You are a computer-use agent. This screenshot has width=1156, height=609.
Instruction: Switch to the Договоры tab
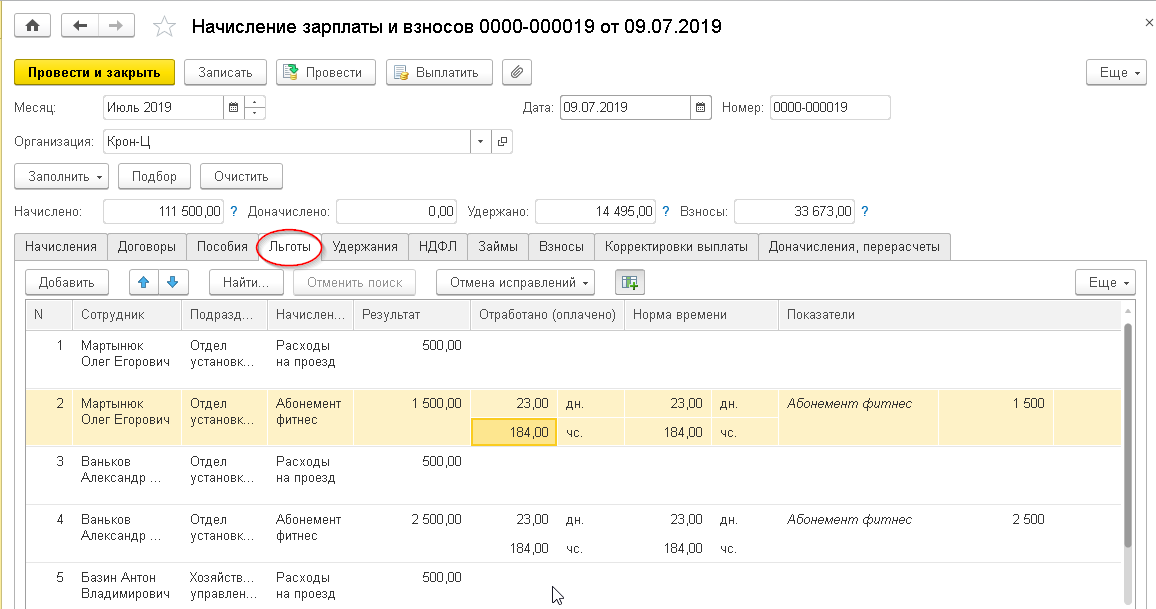[x=147, y=247]
